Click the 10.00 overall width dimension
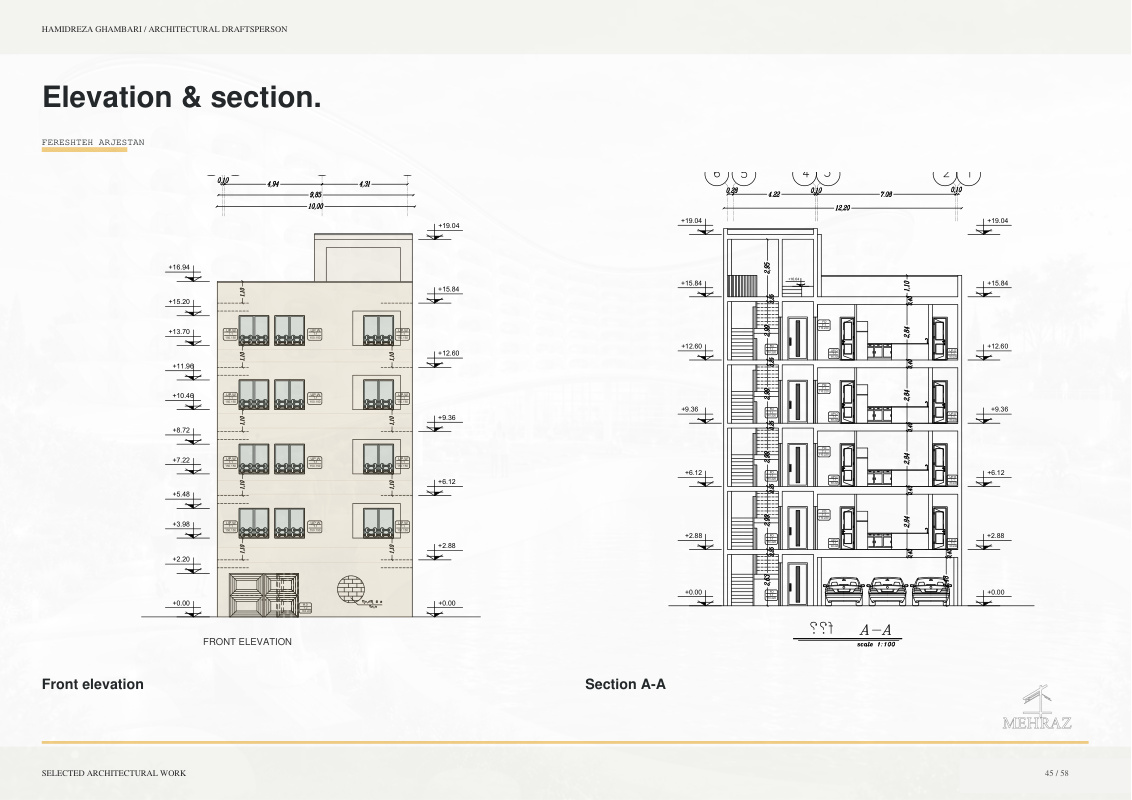Image resolution: width=1132 pixels, height=800 pixels. 315,206
